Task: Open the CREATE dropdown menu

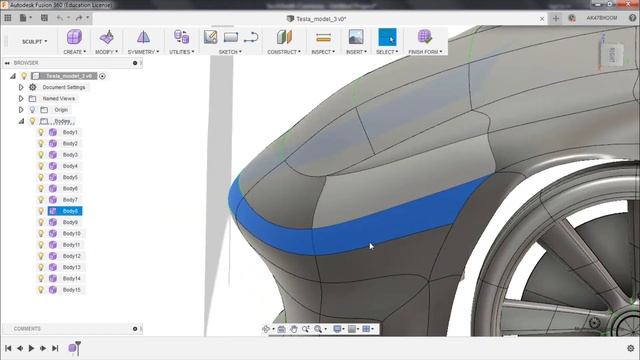Action: 75,52
